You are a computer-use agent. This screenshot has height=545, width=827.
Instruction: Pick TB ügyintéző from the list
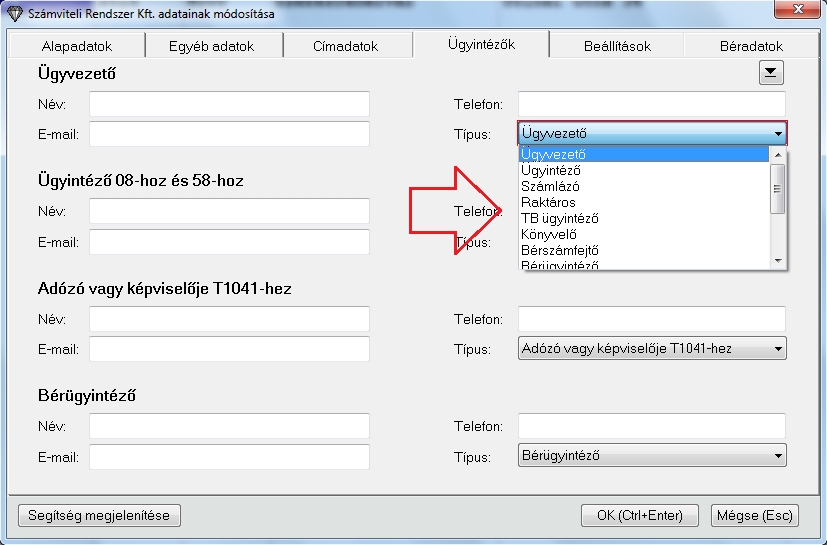[x=559, y=218]
